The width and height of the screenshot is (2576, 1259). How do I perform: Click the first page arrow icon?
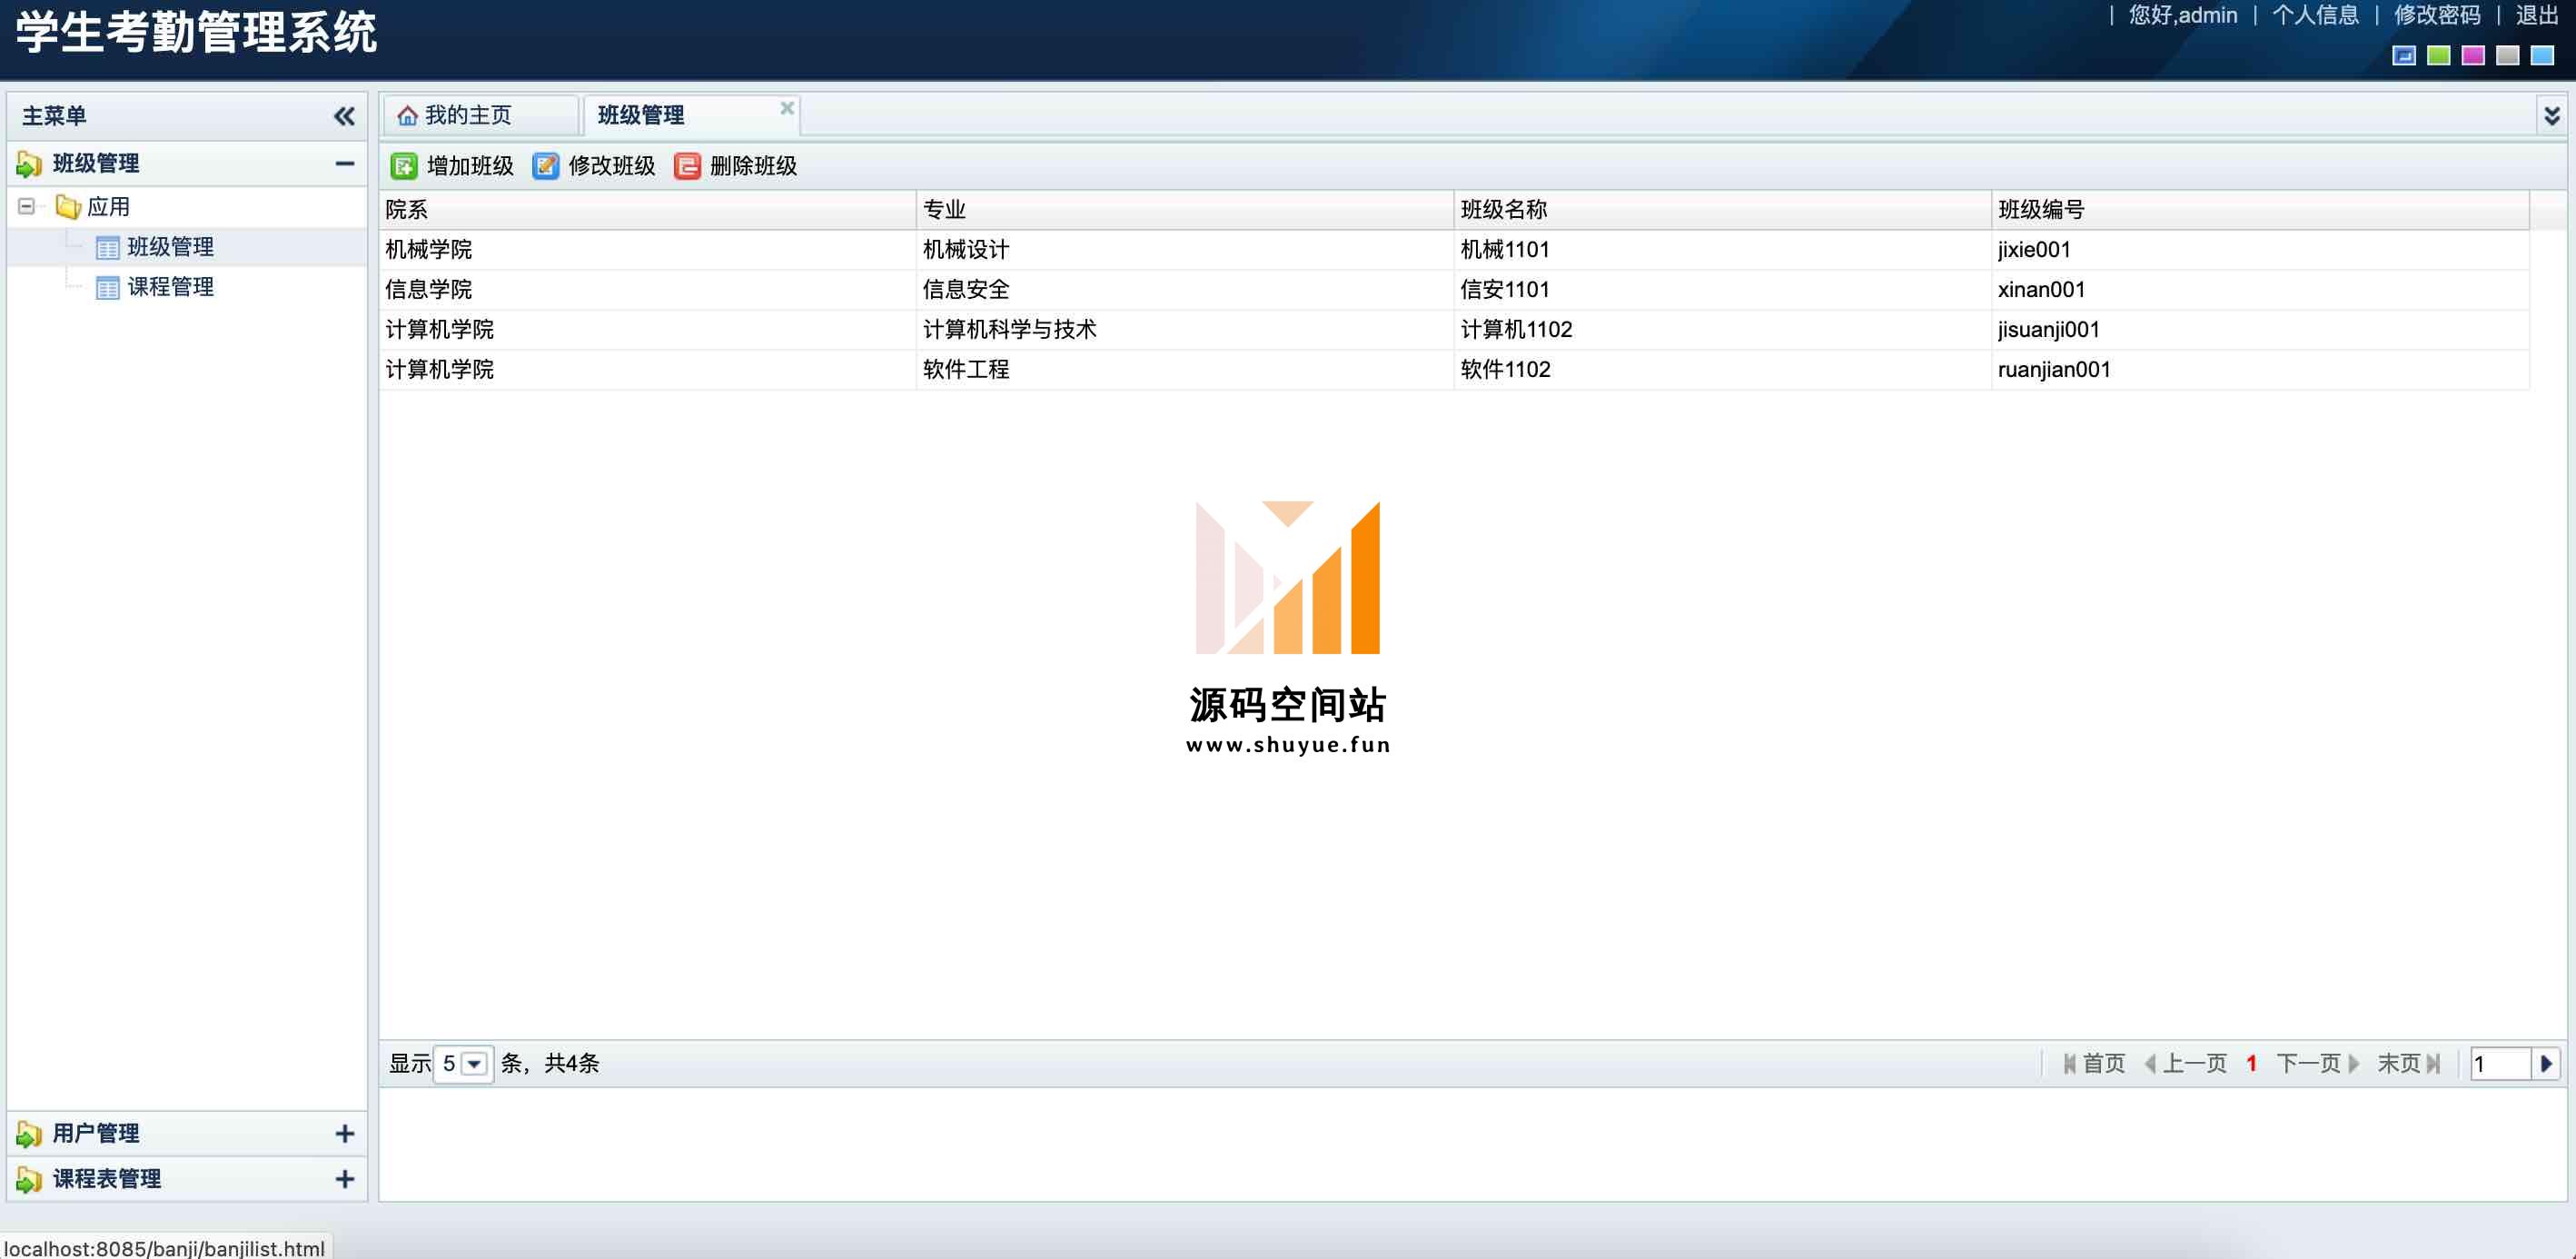[2070, 1064]
